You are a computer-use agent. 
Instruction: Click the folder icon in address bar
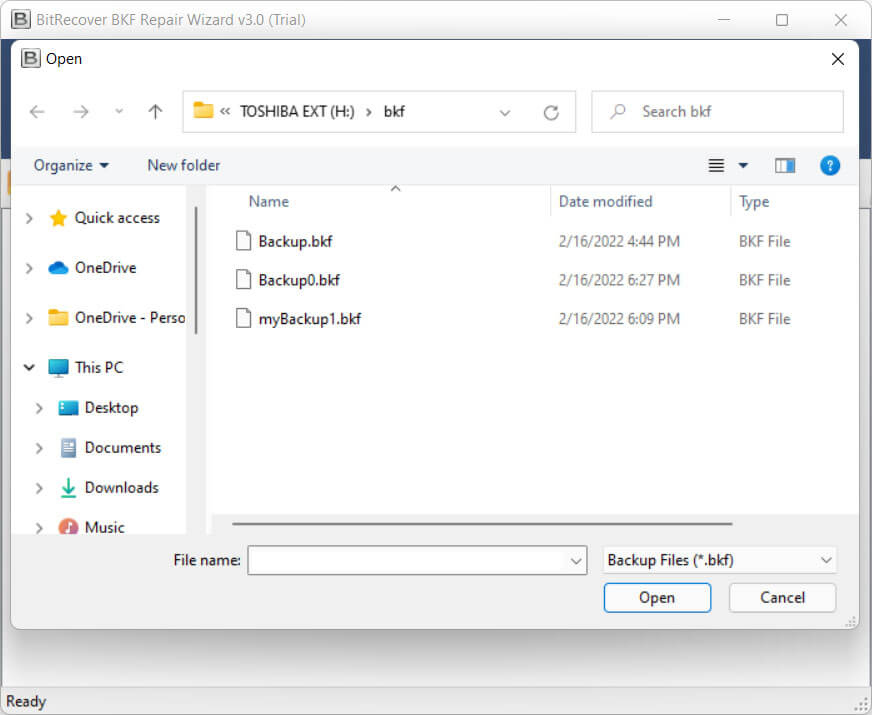(203, 111)
